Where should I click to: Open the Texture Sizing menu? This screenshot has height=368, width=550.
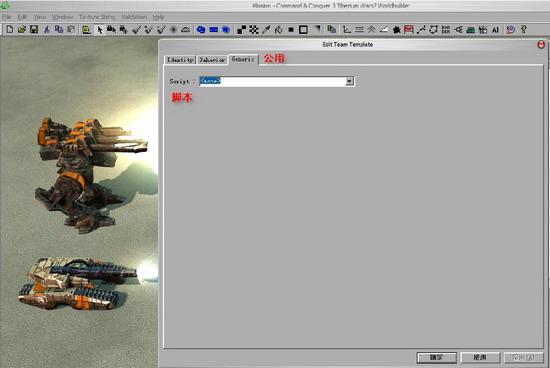[x=97, y=17]
